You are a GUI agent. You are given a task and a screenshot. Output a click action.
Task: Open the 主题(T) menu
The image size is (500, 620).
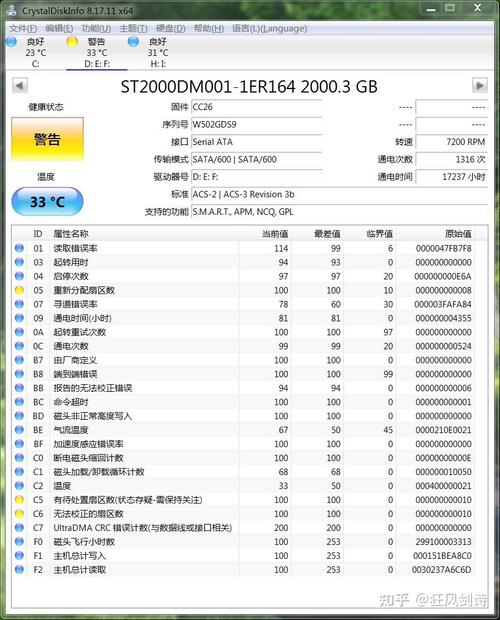pyautogui.click(x=133, y=28)
